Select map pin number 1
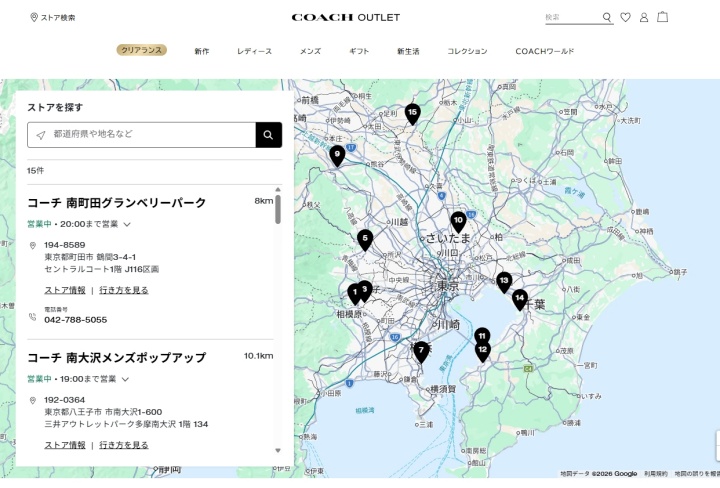The height and width of the screenshot is (488, 720). pyautogui.click(x=354, y=294)
